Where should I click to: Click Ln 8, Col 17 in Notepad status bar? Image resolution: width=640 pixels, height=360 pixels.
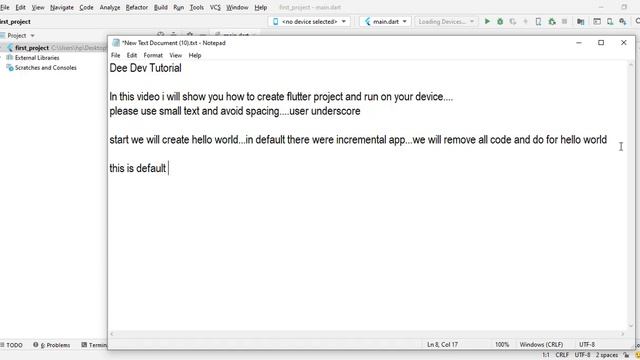click(442, 344)
